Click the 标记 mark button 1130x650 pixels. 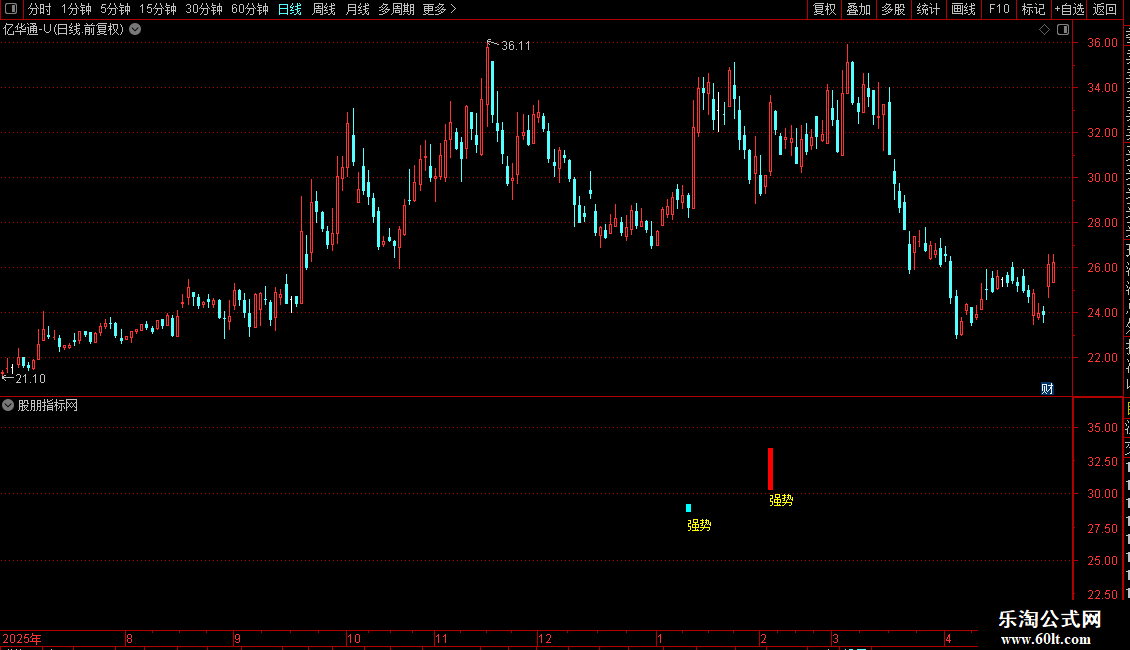(1033, 9)
